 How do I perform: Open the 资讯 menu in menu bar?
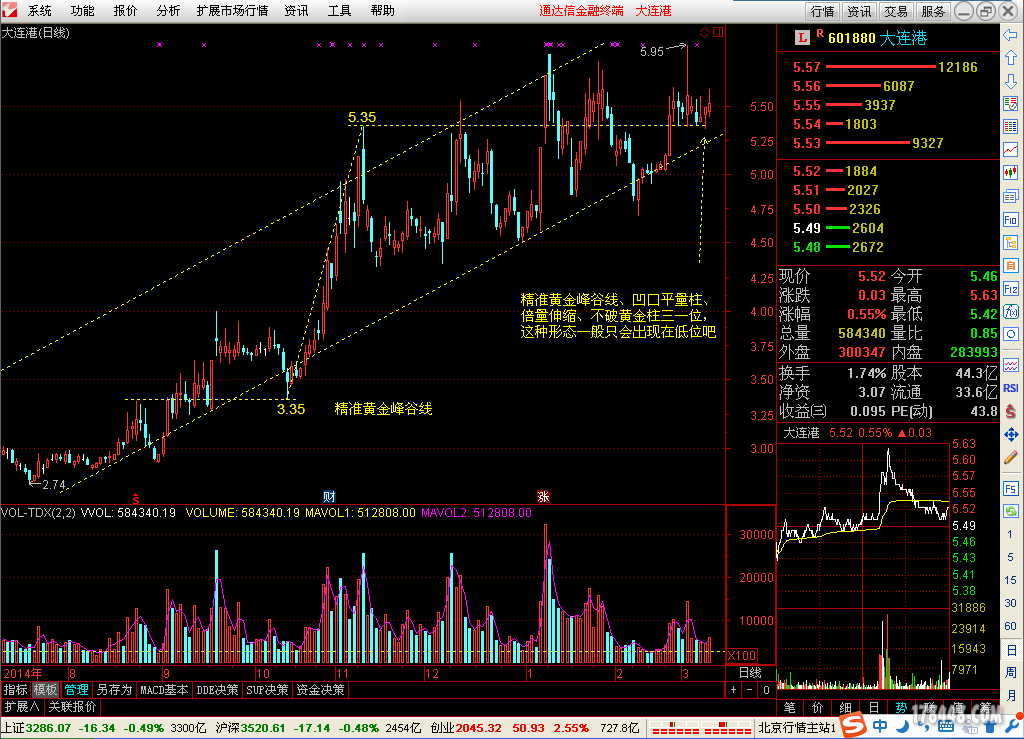pyautogui.click(x=296, y=10)
